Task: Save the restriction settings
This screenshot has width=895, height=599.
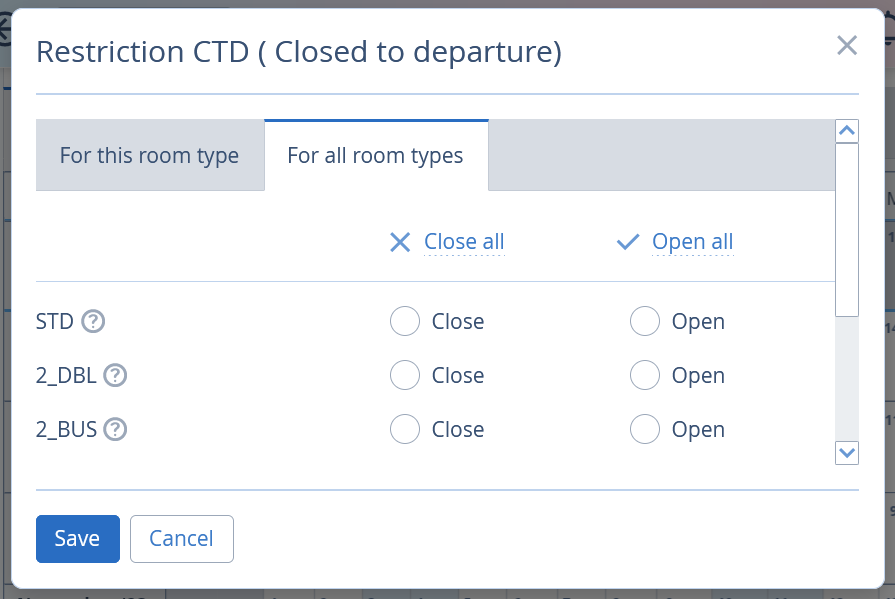Action: click(x=78, y=538)
